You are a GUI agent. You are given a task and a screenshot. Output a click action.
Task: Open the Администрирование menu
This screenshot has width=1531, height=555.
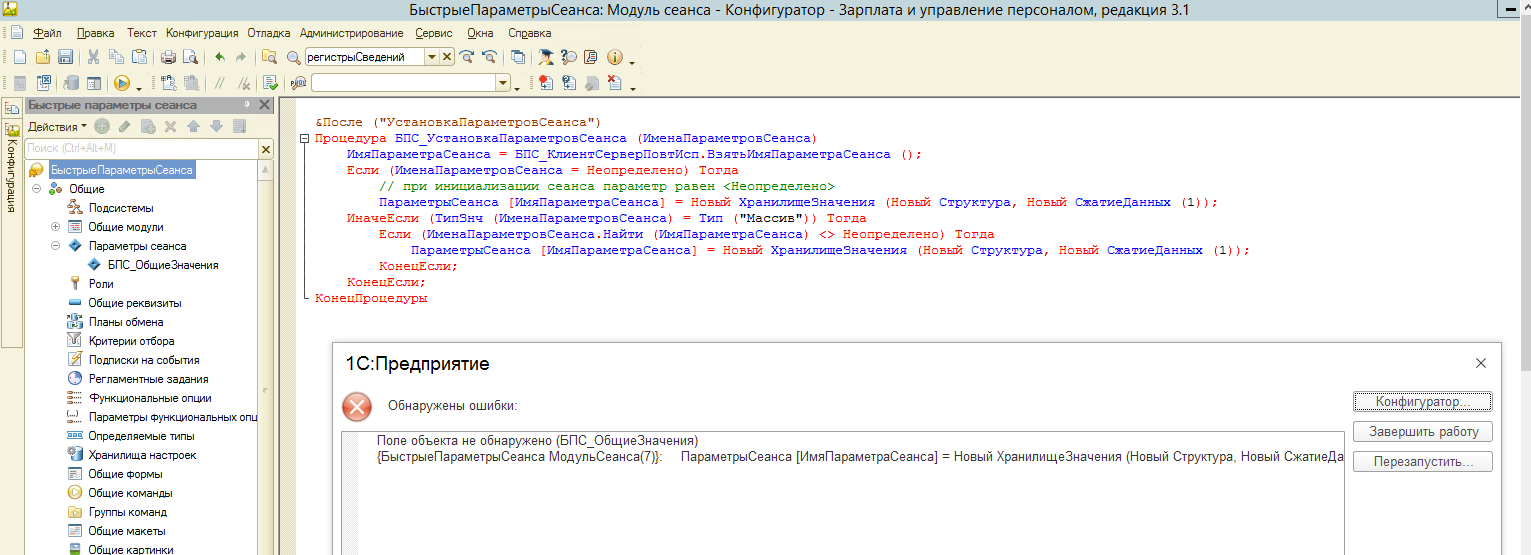(x=352, y=33)
